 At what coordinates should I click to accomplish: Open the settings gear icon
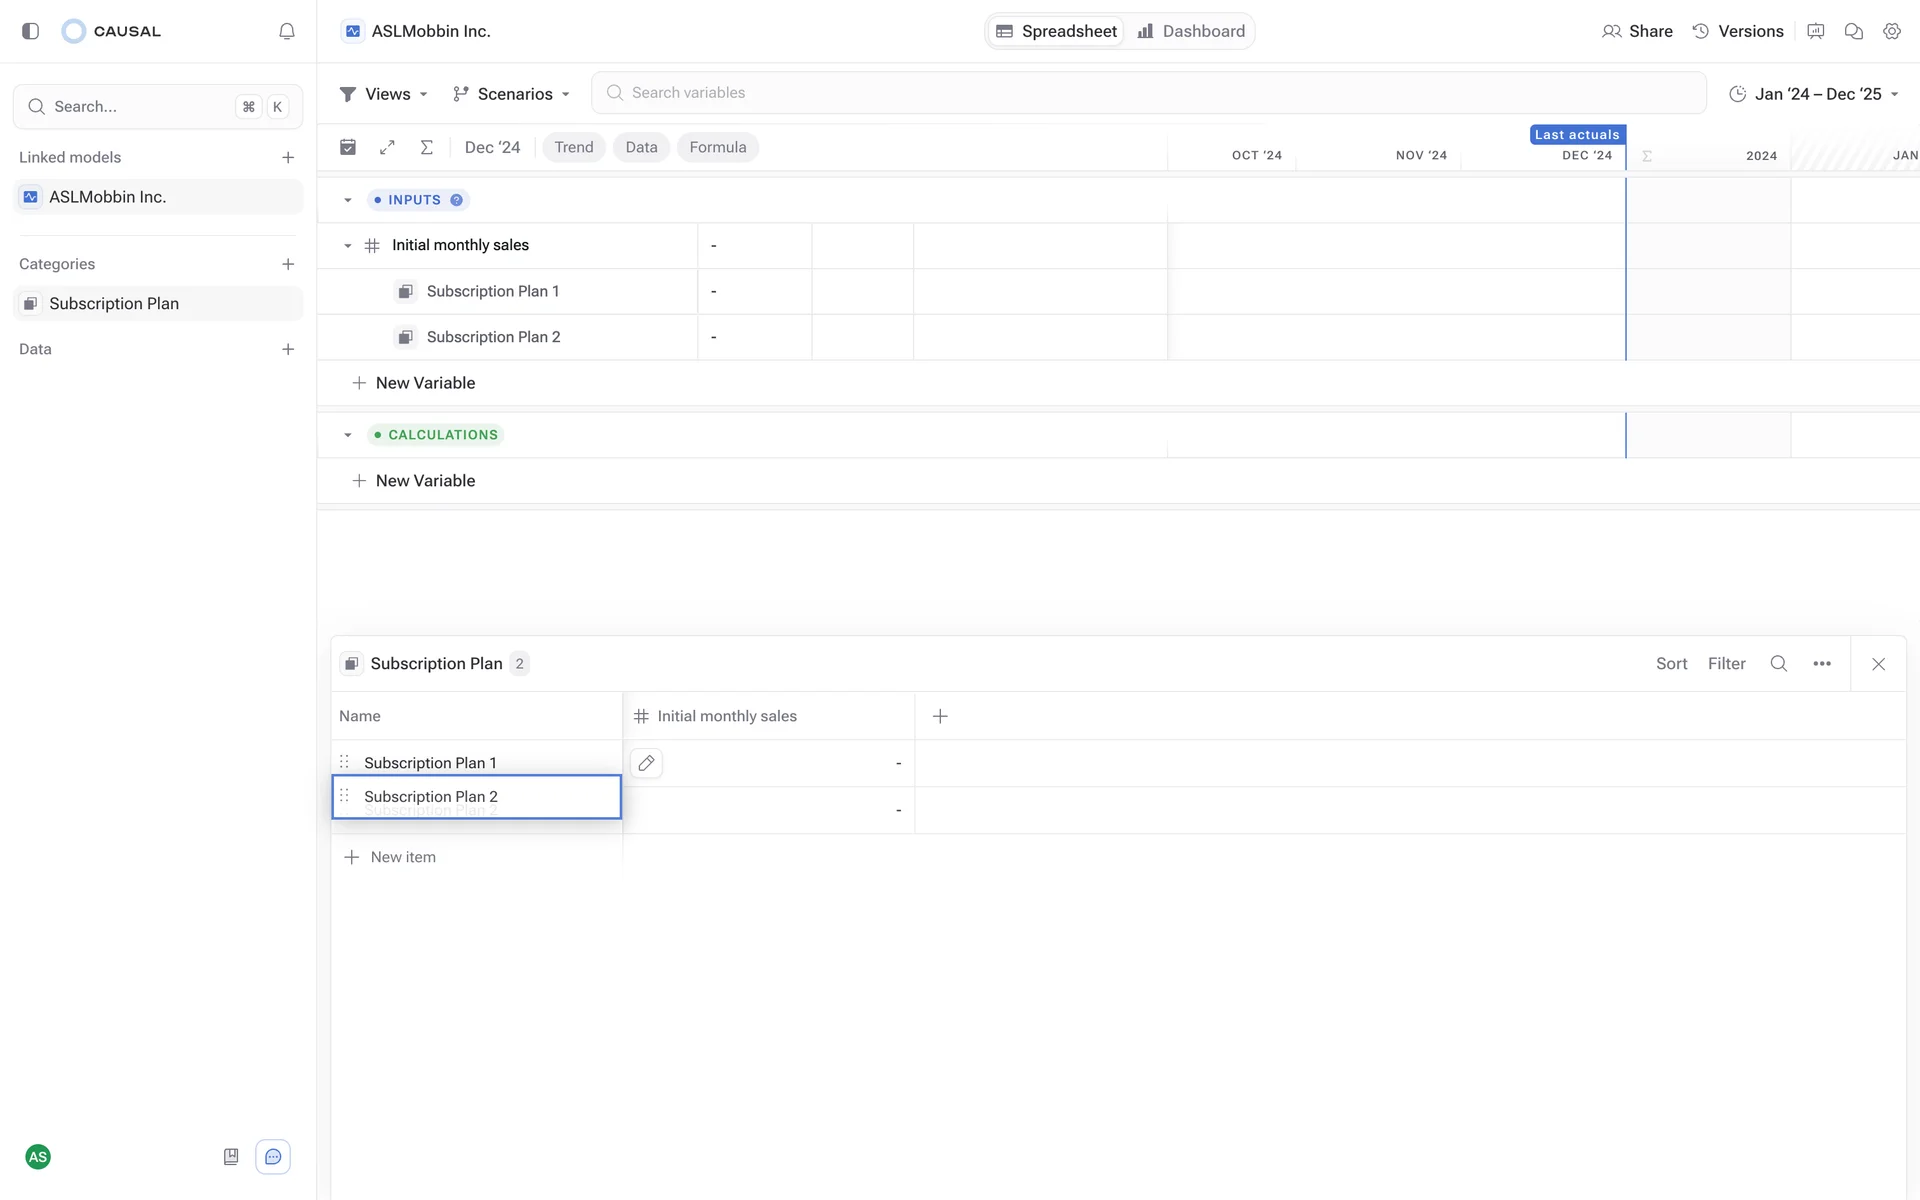pos(1891,31)
